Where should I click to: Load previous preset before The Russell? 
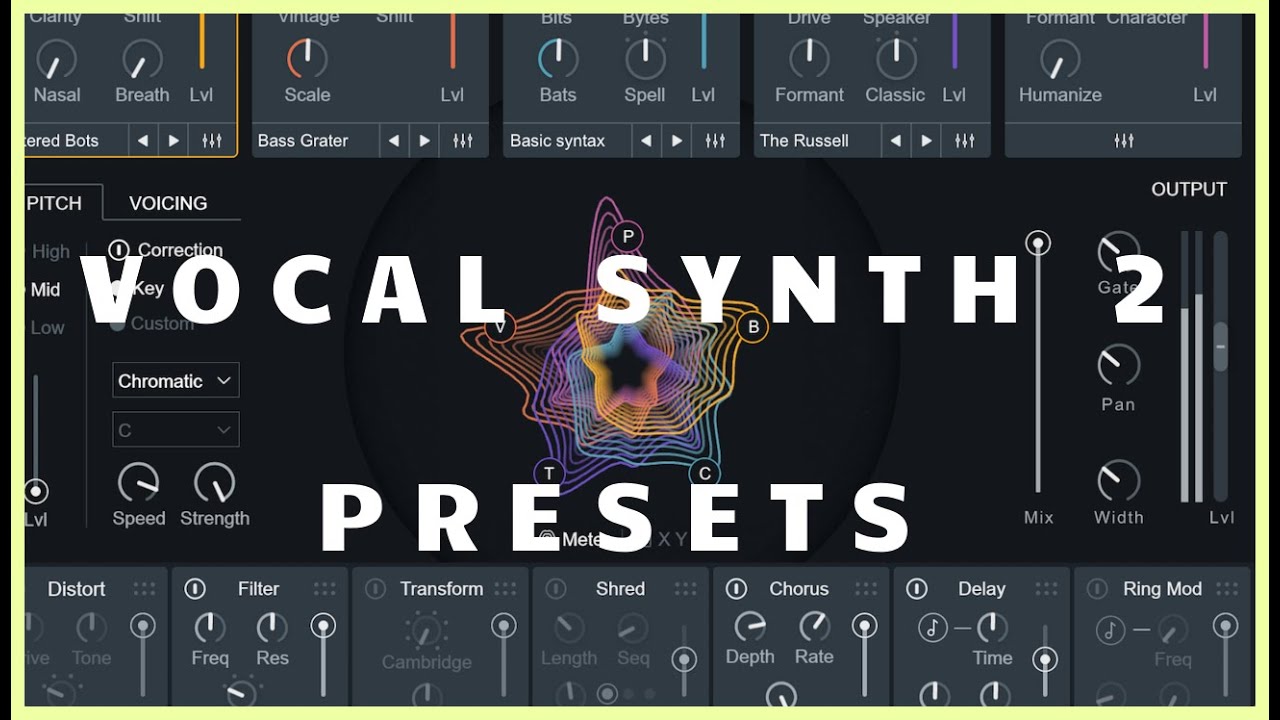pos(896,141)
